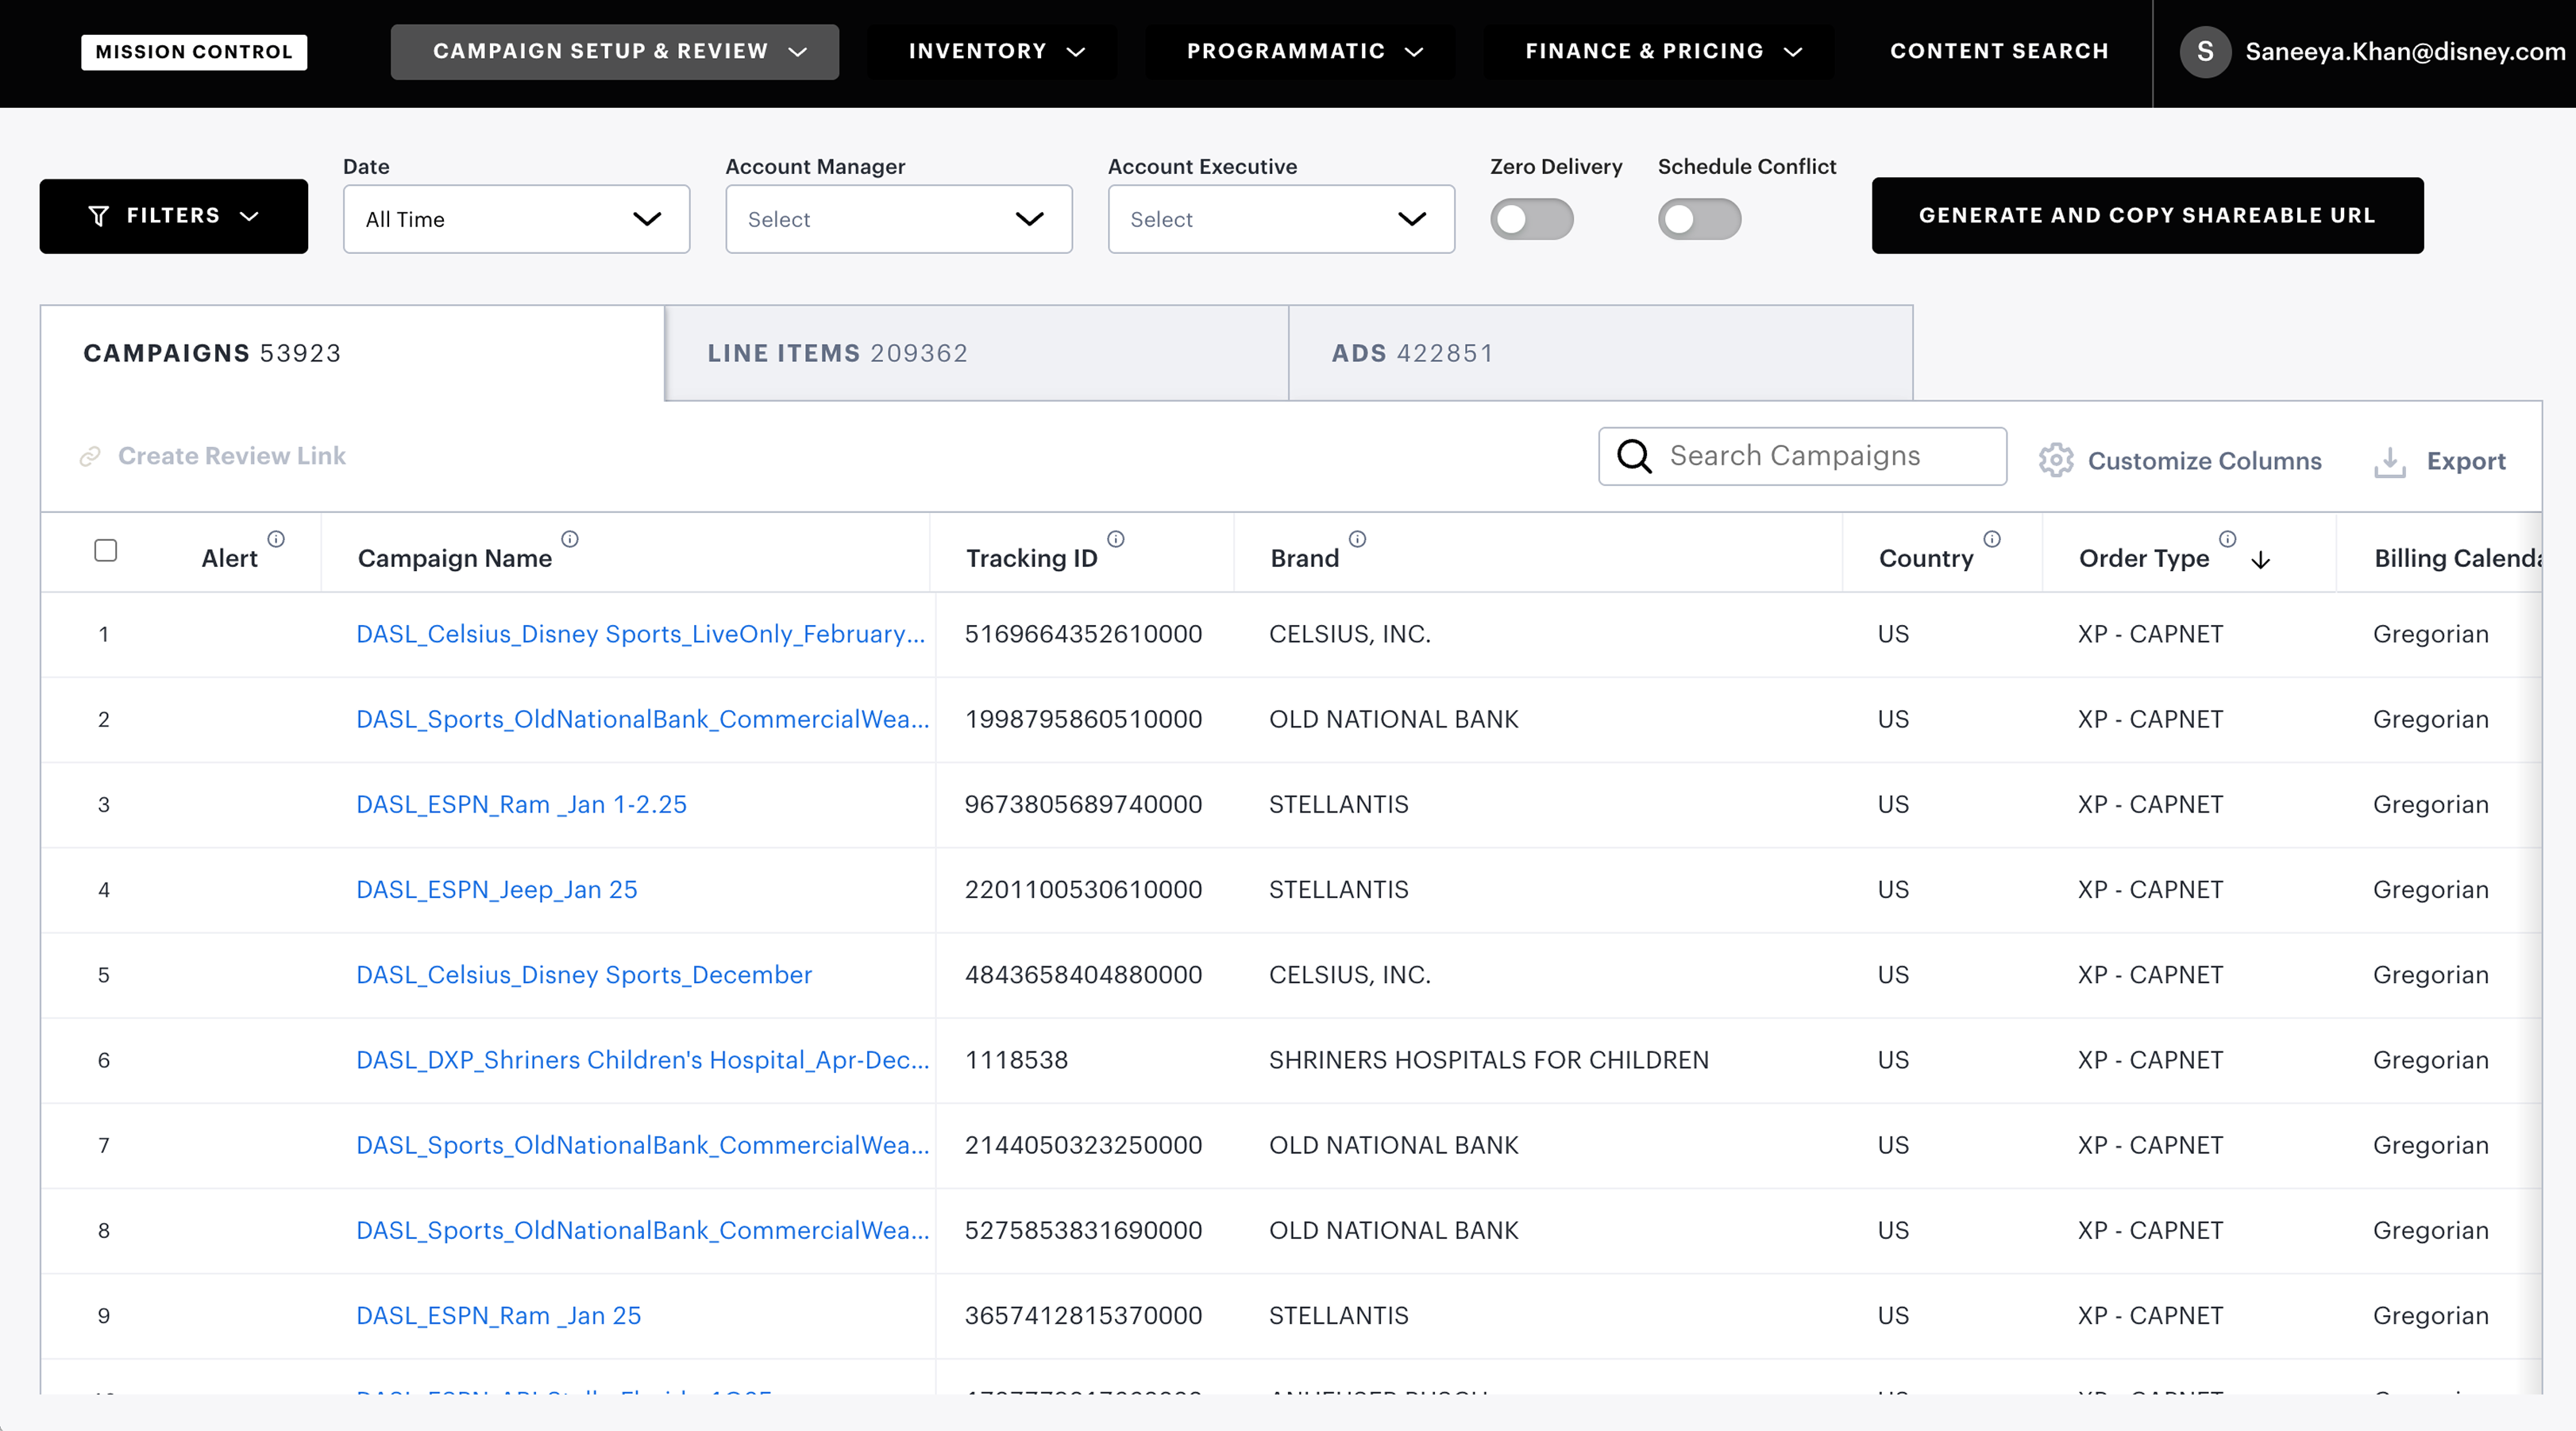Open the Date All Time dropdown
The height and width of the screenshot is (1431, 2576).
pos(516,219)
